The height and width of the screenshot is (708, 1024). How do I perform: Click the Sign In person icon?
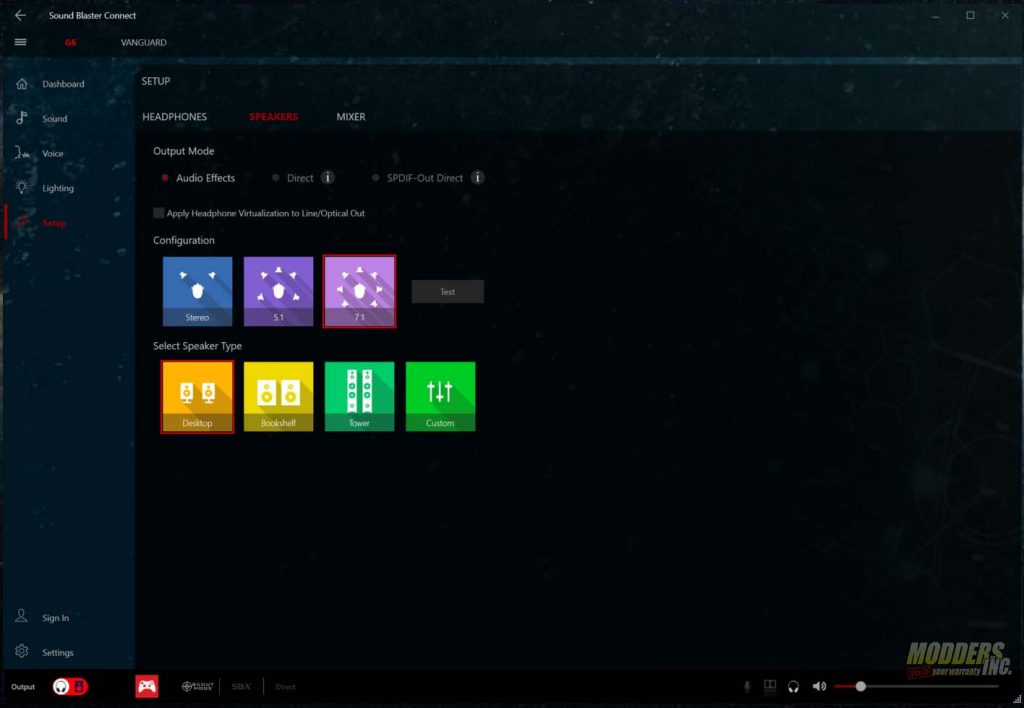[22, 616]
